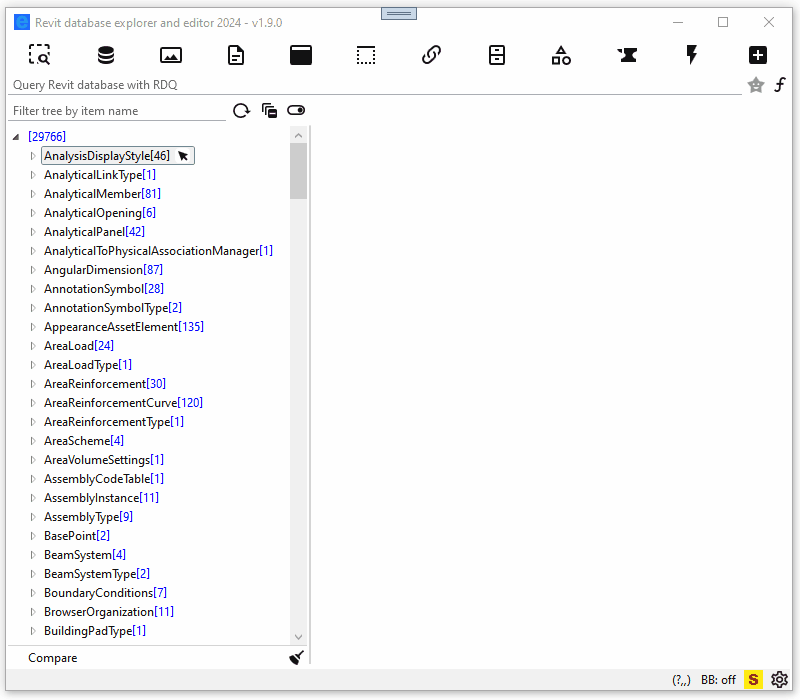Click the tree vertical scrollbar thumb
This screenshot has width=800, height=700.
tap(298, 171)
